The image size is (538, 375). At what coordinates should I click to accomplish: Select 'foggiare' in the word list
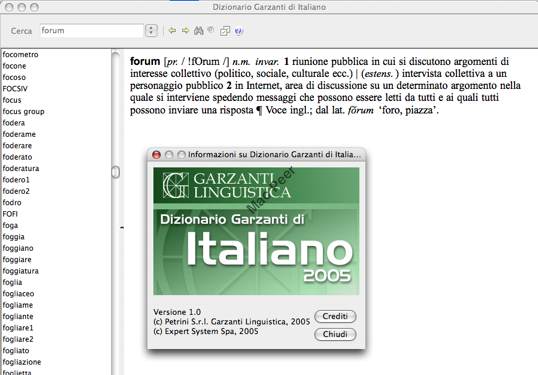pyautogui.click(x=17, y=259)
